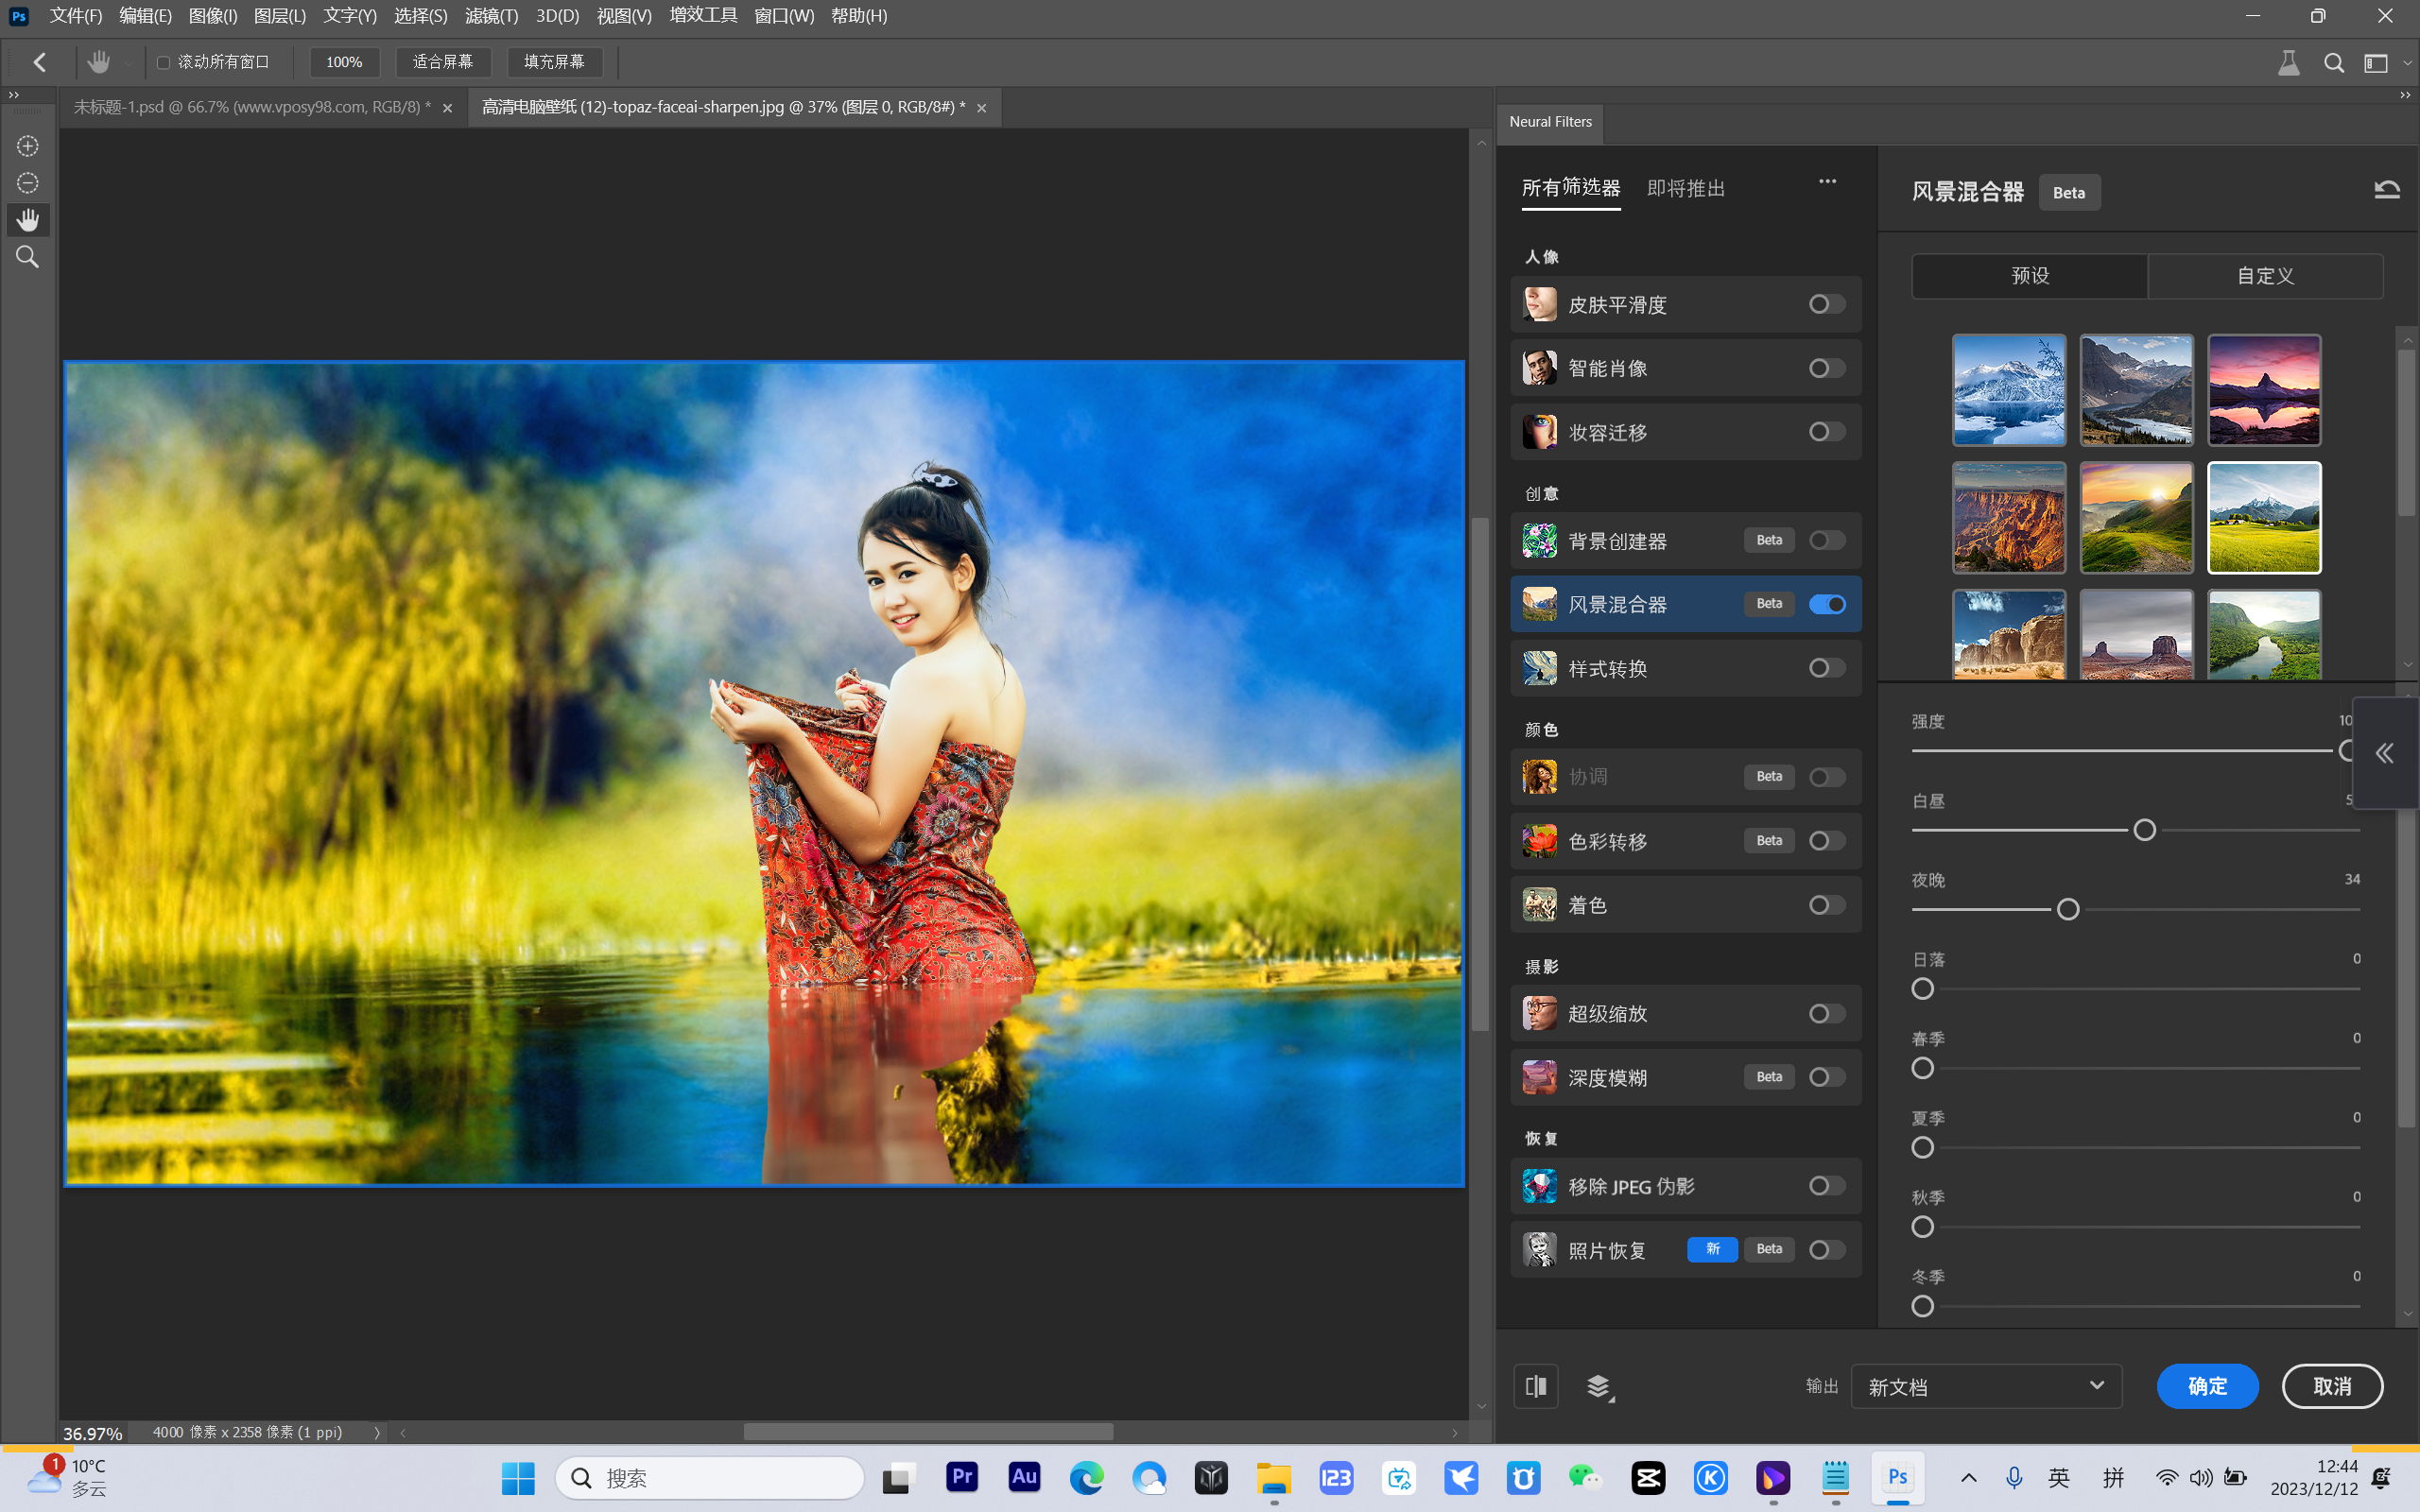Screen dimensions: 2420x1512
Task: Check the 滚动所有窗口 checkbox
Action: (x=164, y=62)
